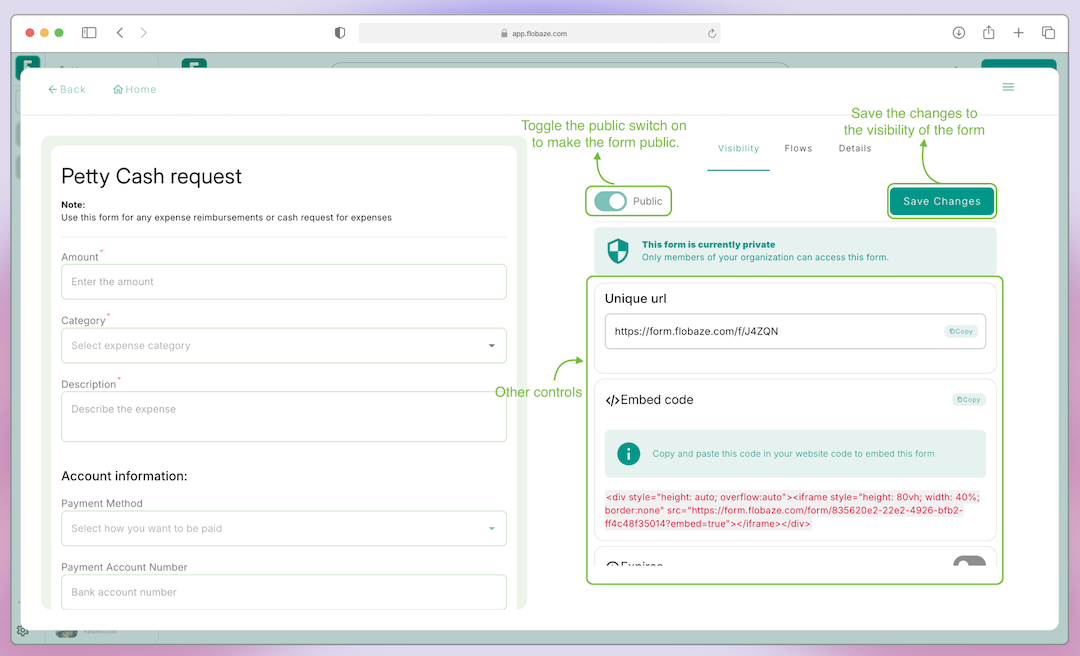
Task: Copy the embed code
Action: pos(968,400)
